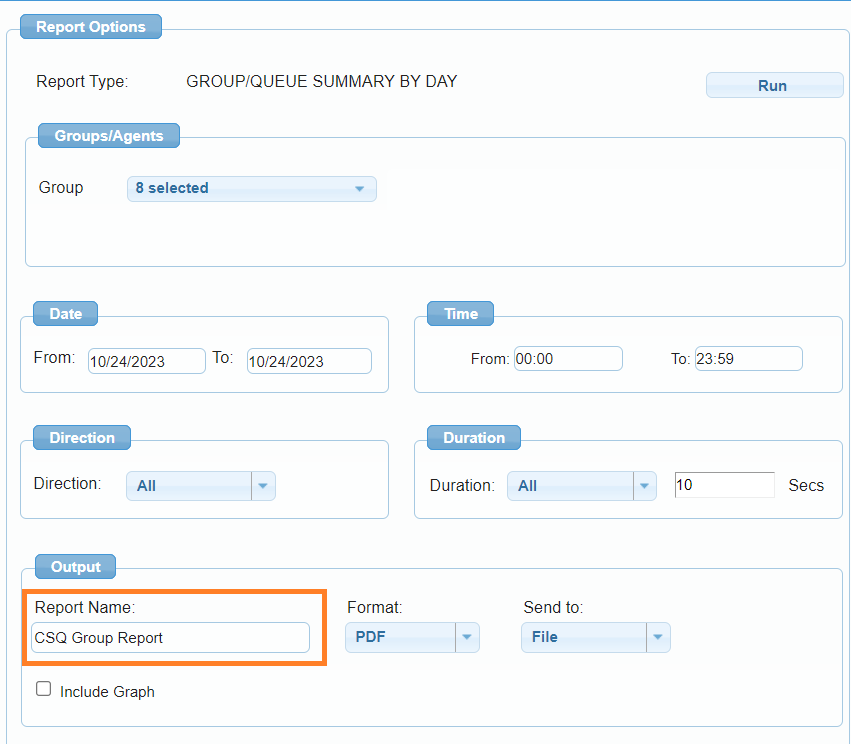Screen dimensions: 851x744
Task: Click the Secs label
Action: click(x=806, y=485)
